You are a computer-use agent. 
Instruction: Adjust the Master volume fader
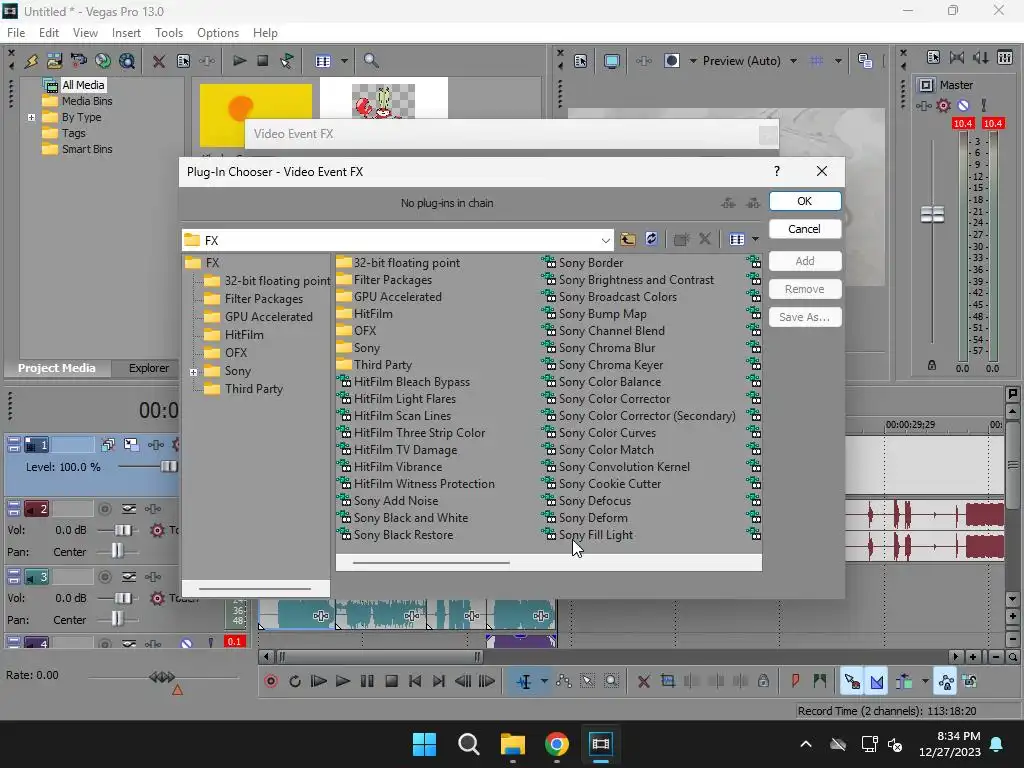tap(933, 214)
